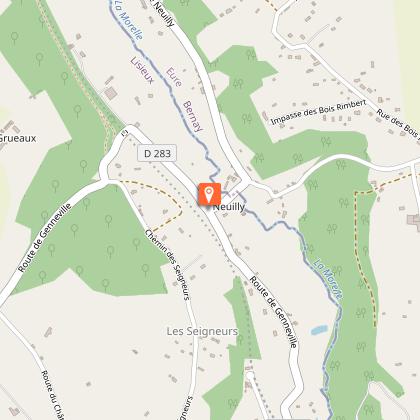Click the orange location pin marker
This screenshot has height=420, width=420.
click(x=209, y=194)
